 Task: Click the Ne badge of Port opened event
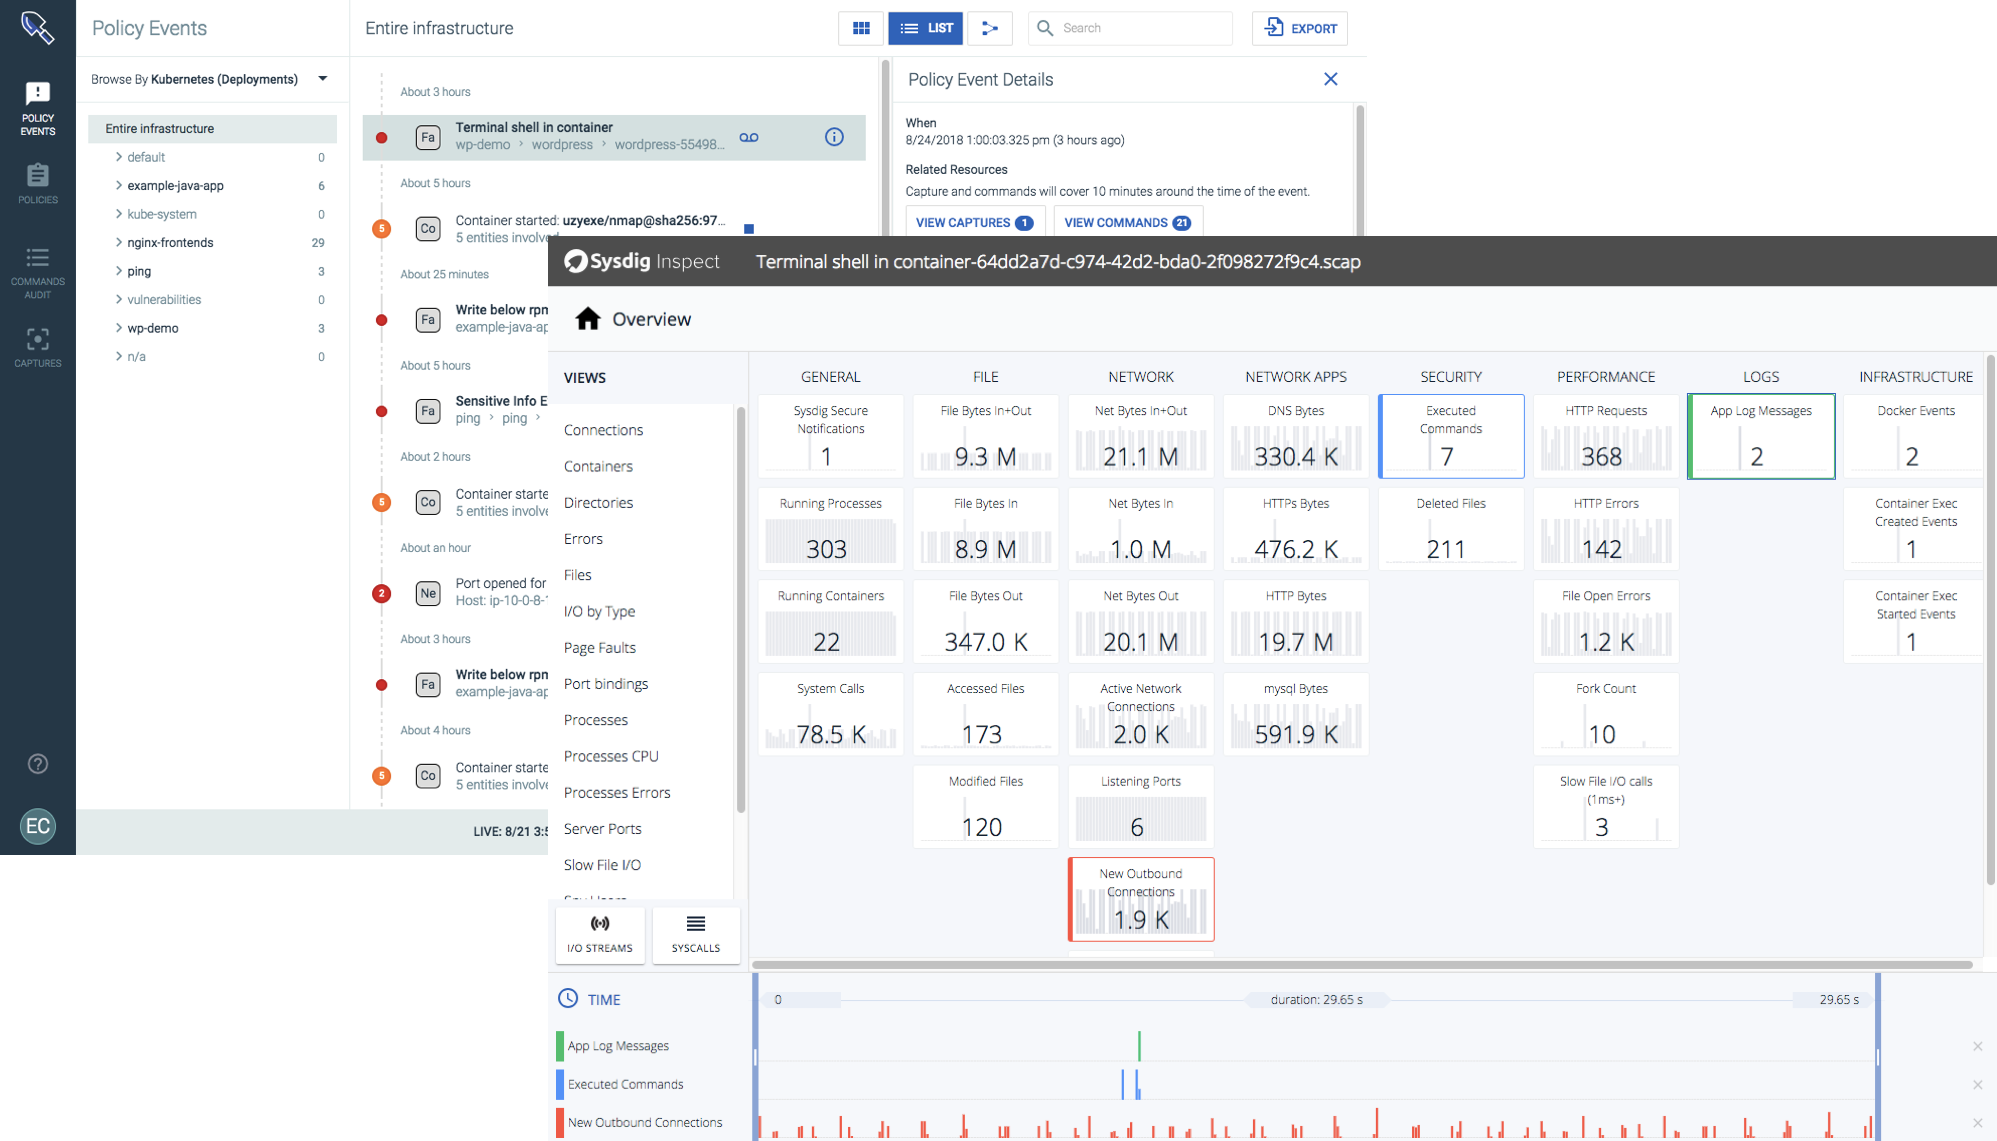click(428, 593)
